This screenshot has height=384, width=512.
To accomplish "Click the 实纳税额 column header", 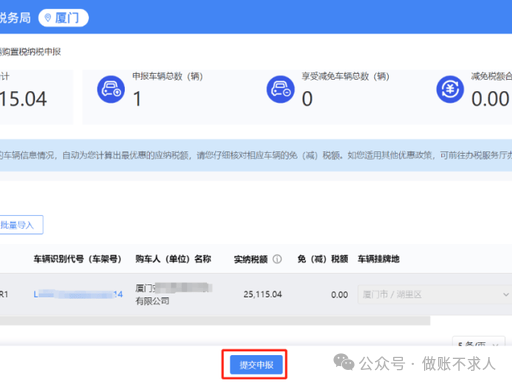I will 251,259.
